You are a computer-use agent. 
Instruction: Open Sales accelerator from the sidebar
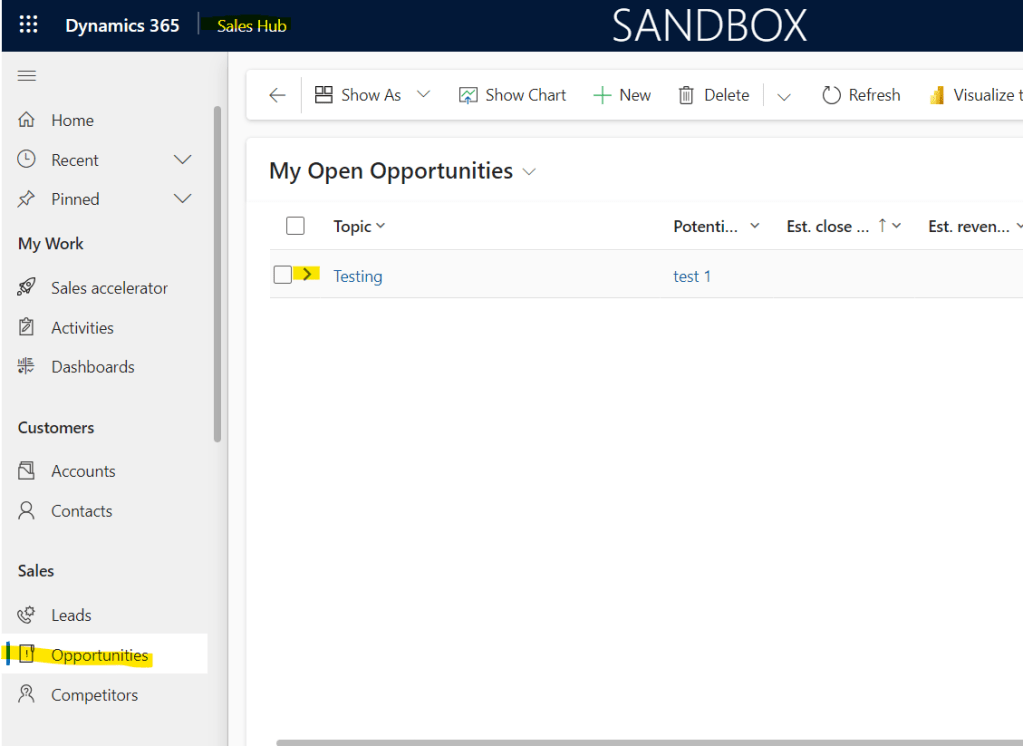click(x=109, y=288)
